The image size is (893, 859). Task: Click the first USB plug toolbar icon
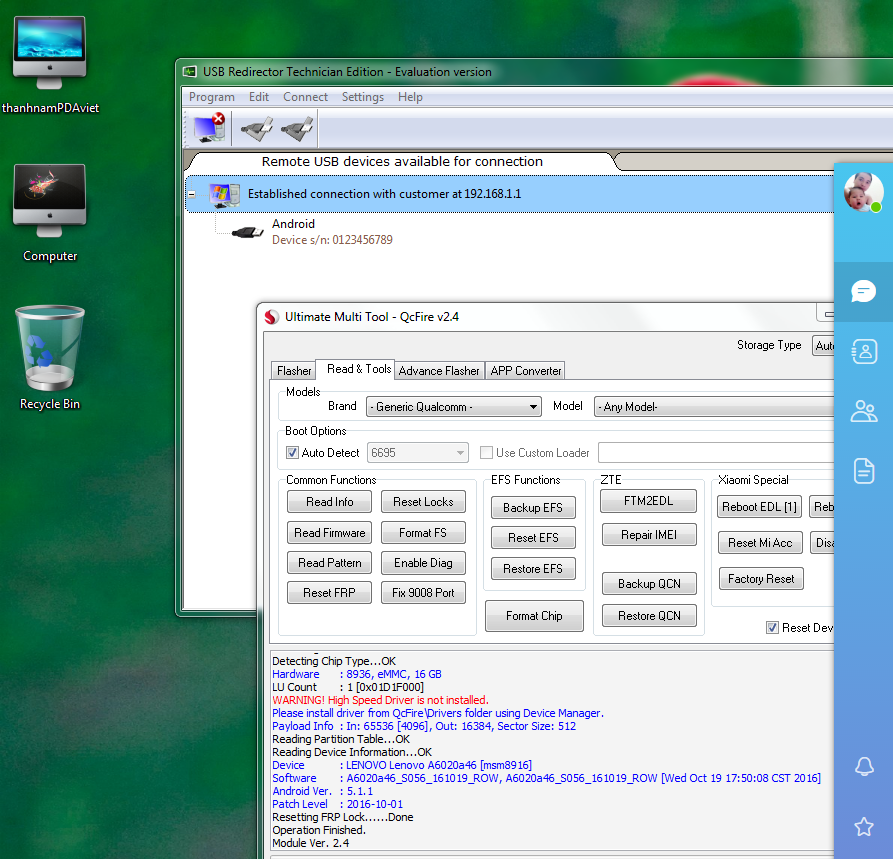pos(256,129)
